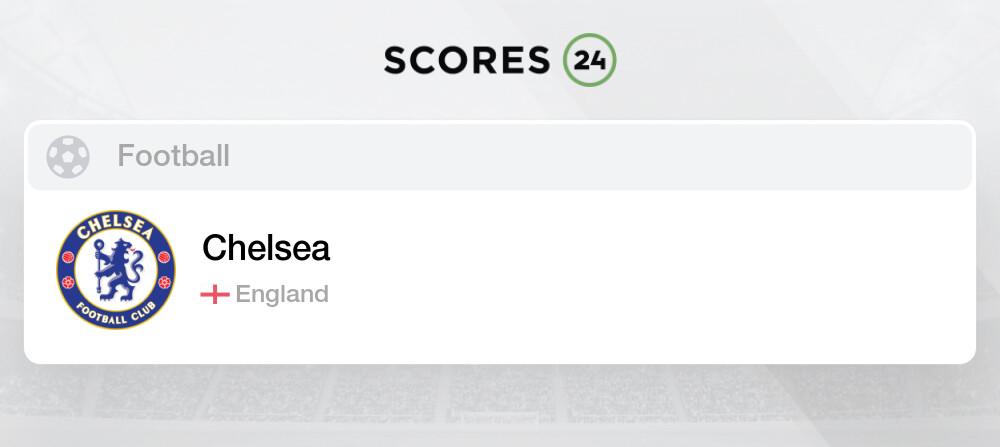Image resolution: width=1000 pixels, height=447 pixels.
Task: Click the gold outer ring of the crest
Action: click(x=115, y=211)
